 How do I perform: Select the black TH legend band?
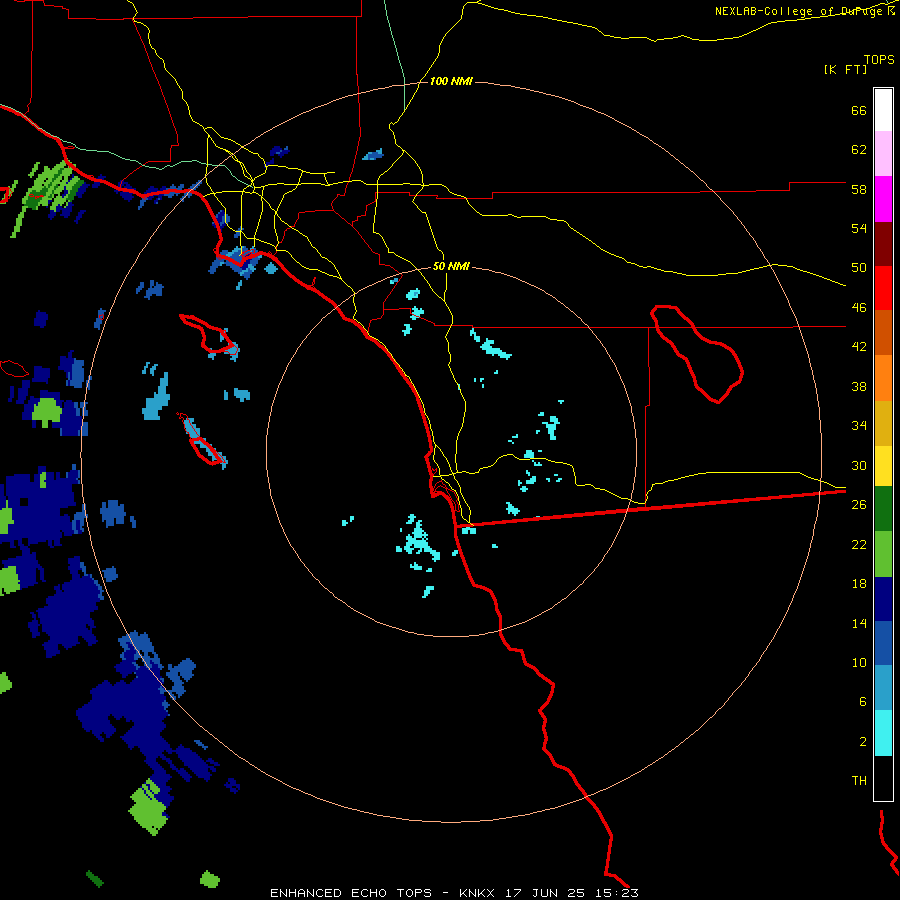click(x=883, y=778)
